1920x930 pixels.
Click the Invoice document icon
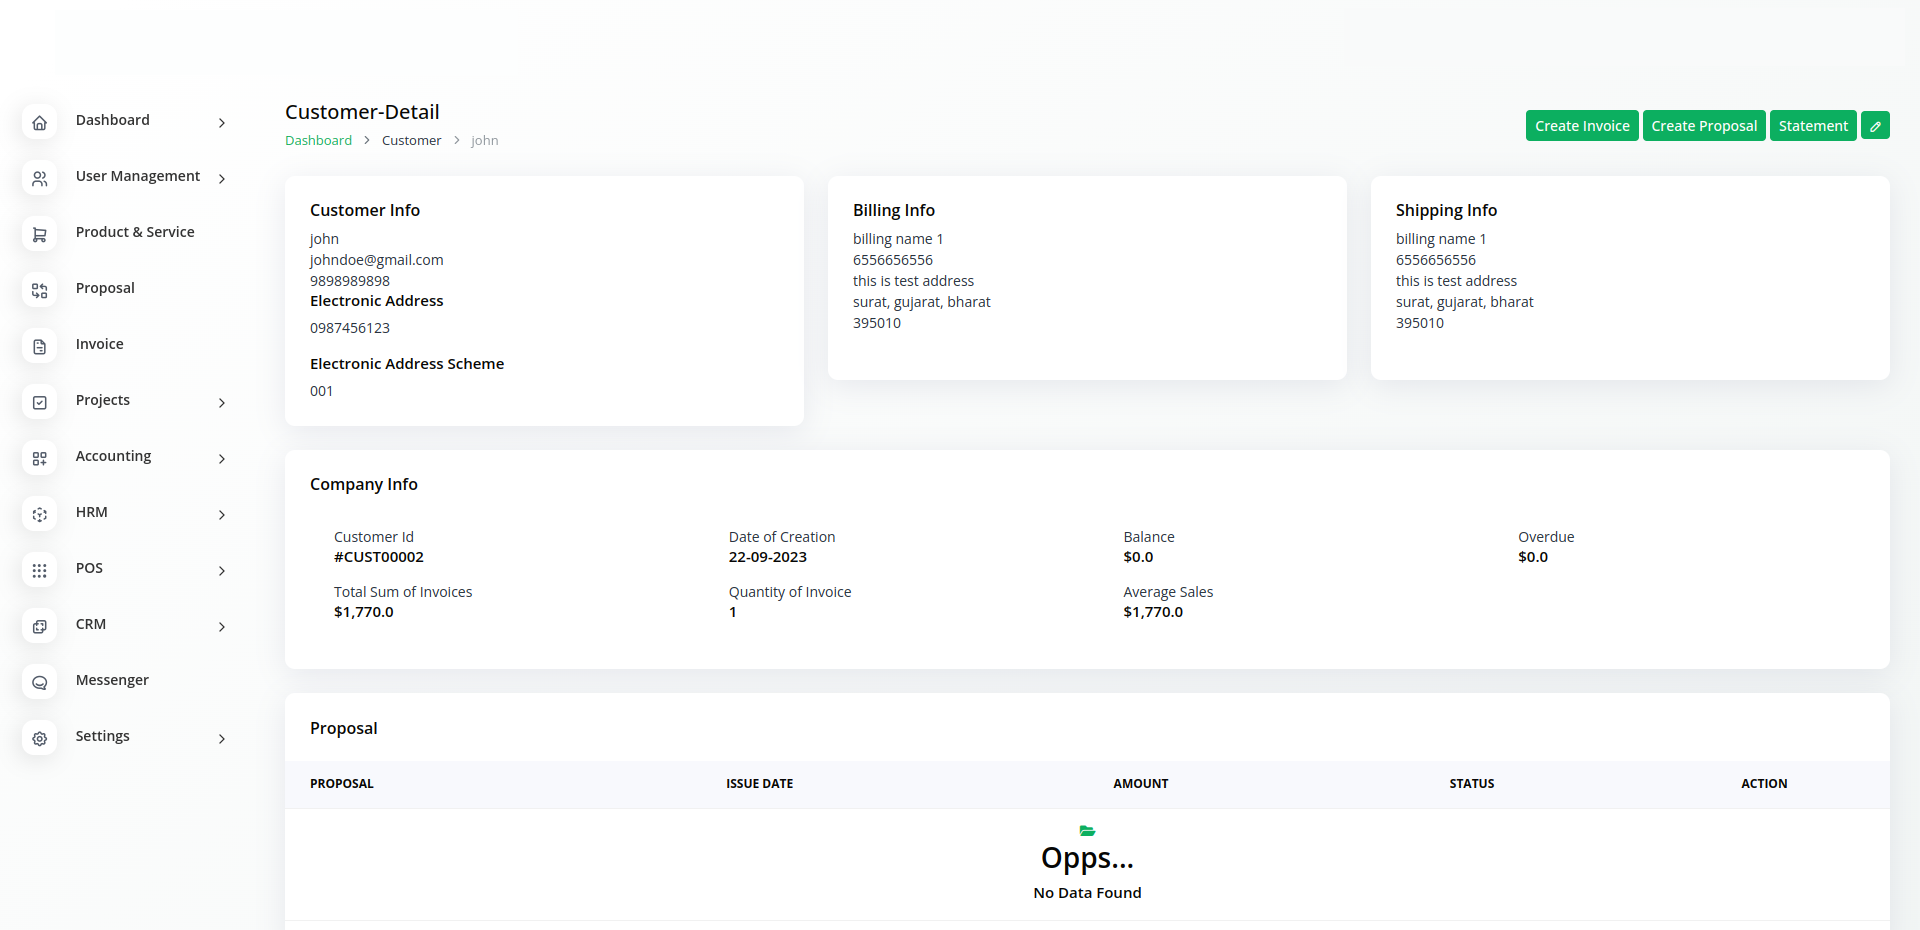39,347
